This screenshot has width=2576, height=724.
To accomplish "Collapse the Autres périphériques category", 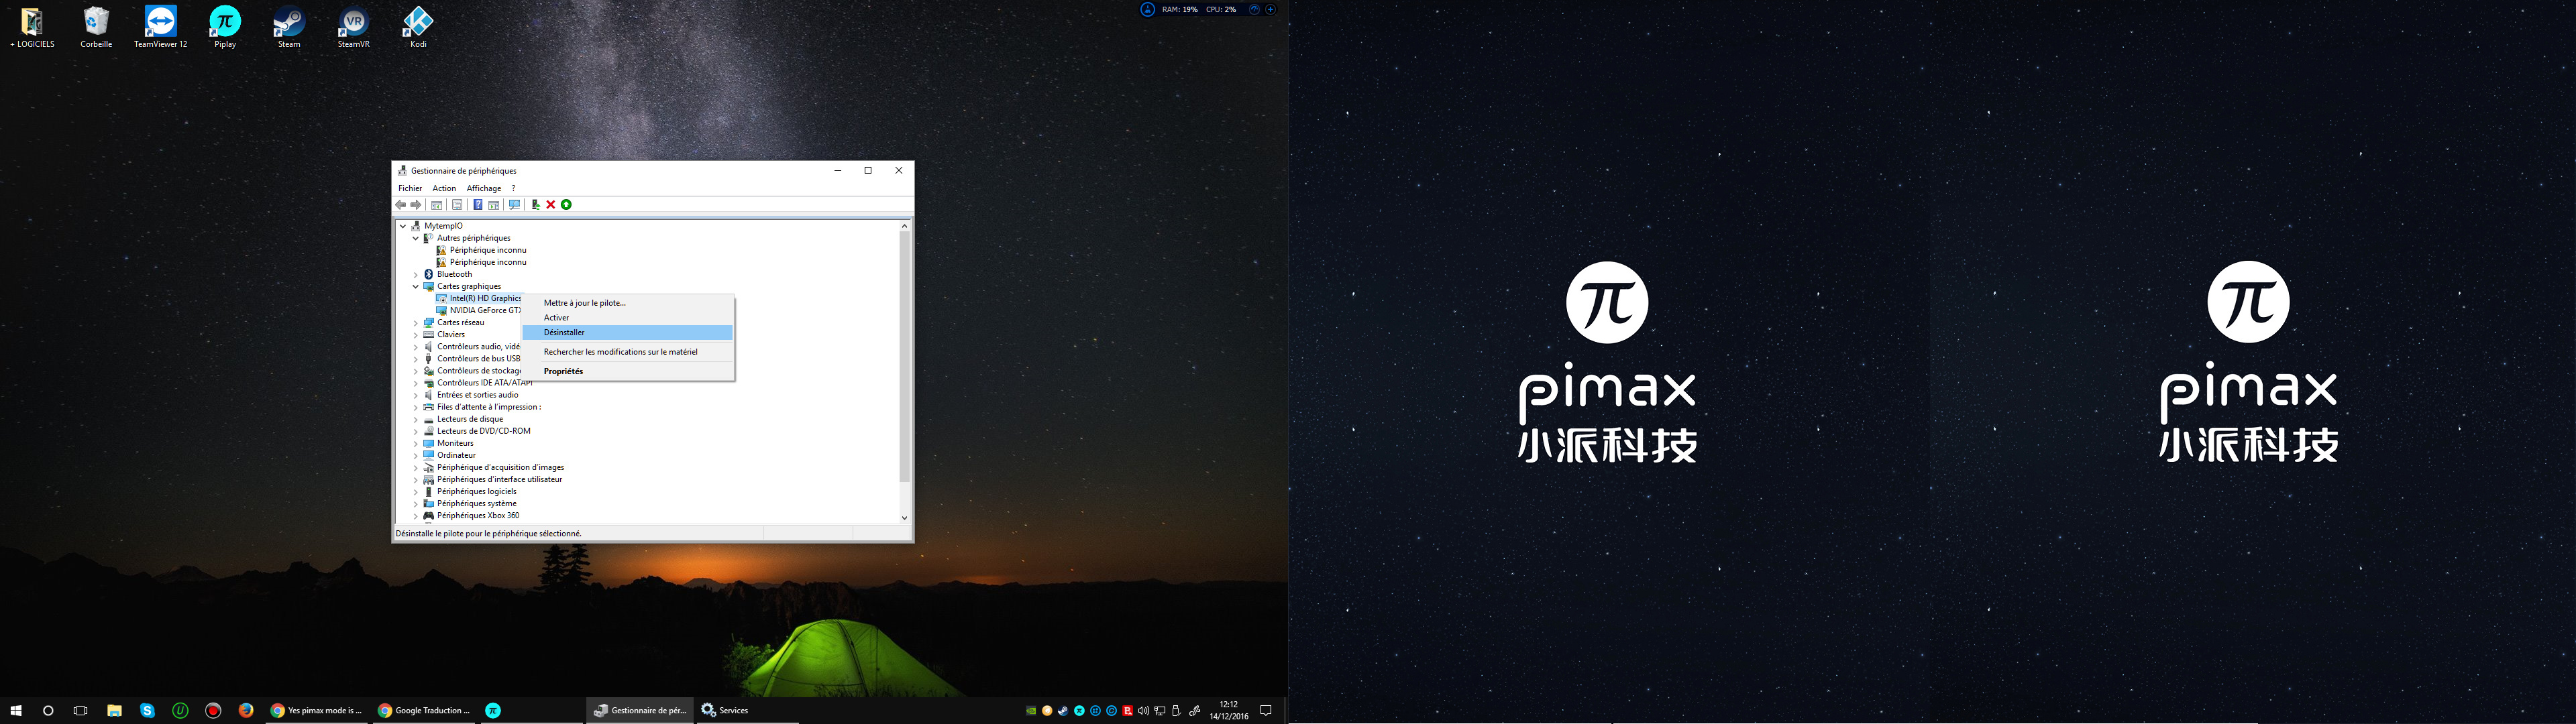I will 416,238.
